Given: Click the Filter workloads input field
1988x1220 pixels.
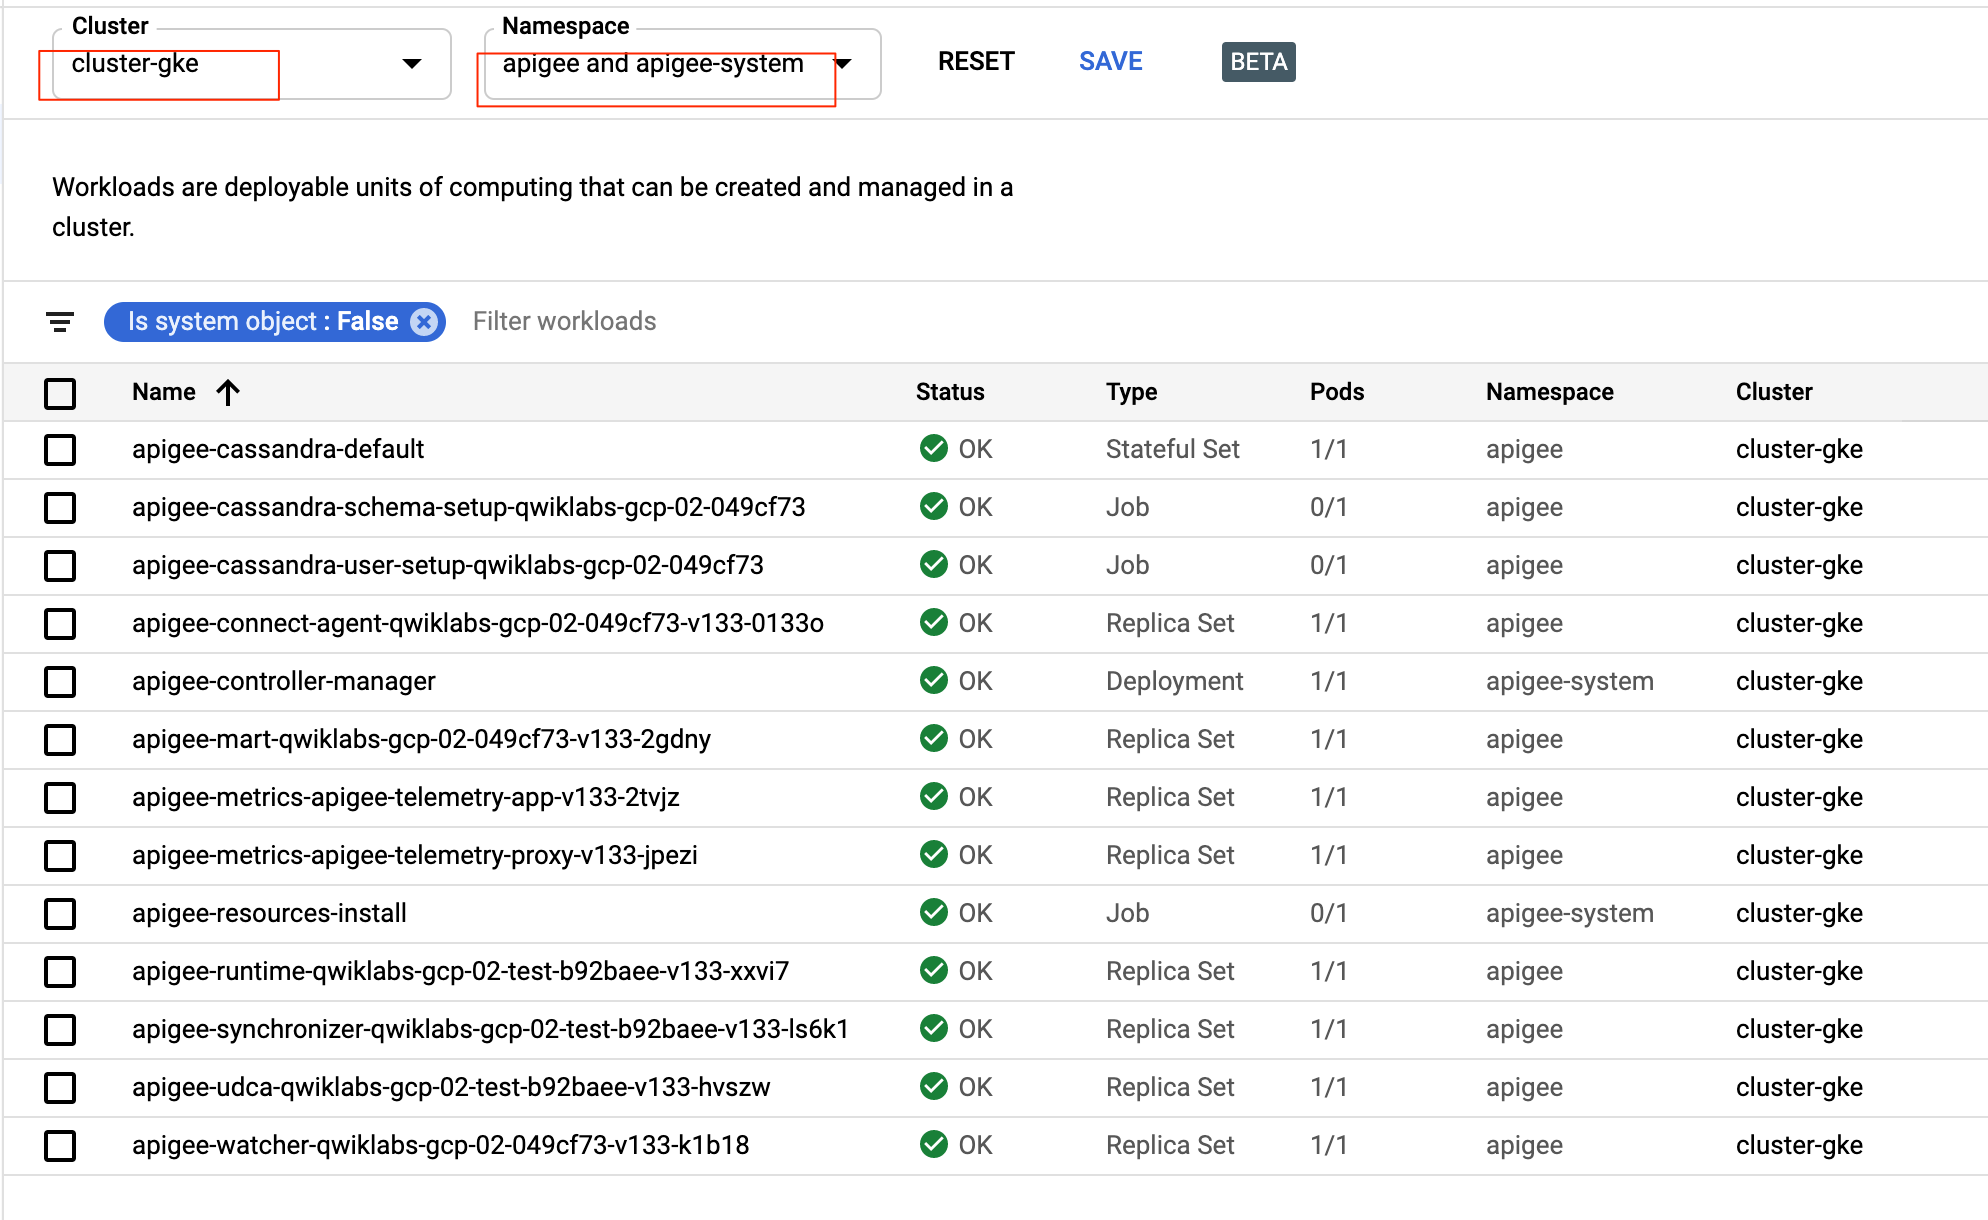Looking at the screenshot, I should (x=564, y=321).
